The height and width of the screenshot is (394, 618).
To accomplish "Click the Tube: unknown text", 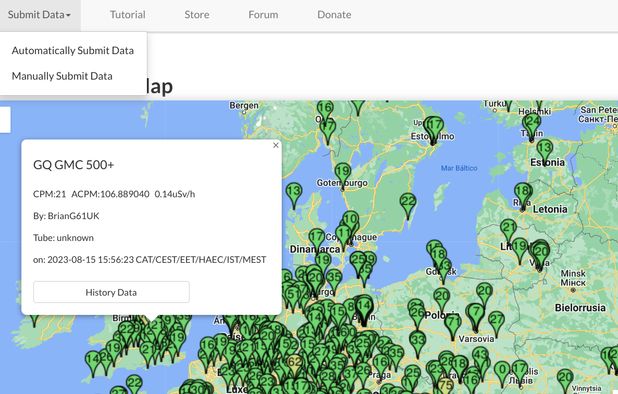I will (63, 238).
